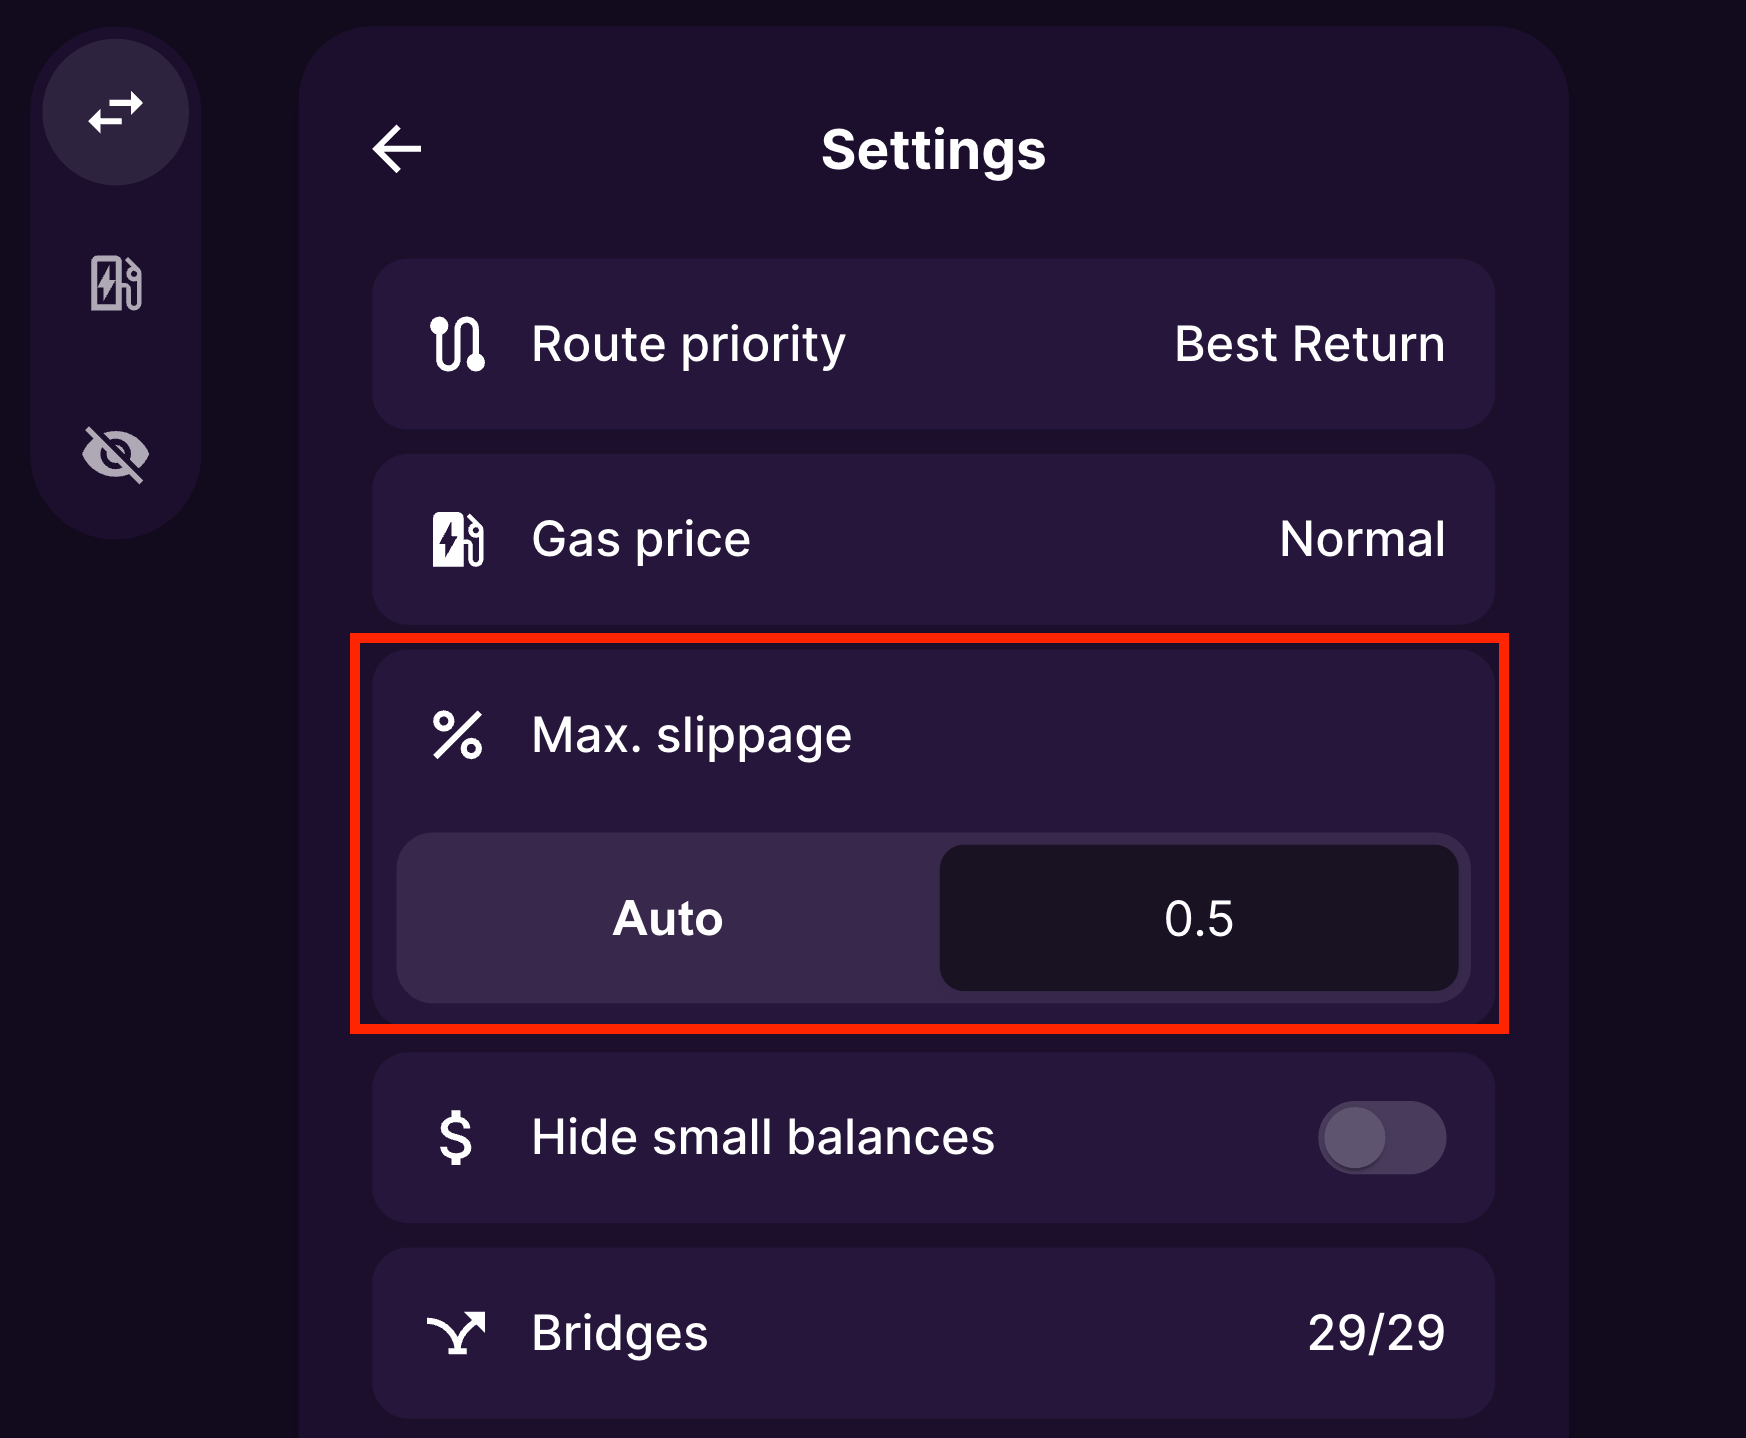
Task: Click the Max. slippage label
Action: tap(692, 736)
